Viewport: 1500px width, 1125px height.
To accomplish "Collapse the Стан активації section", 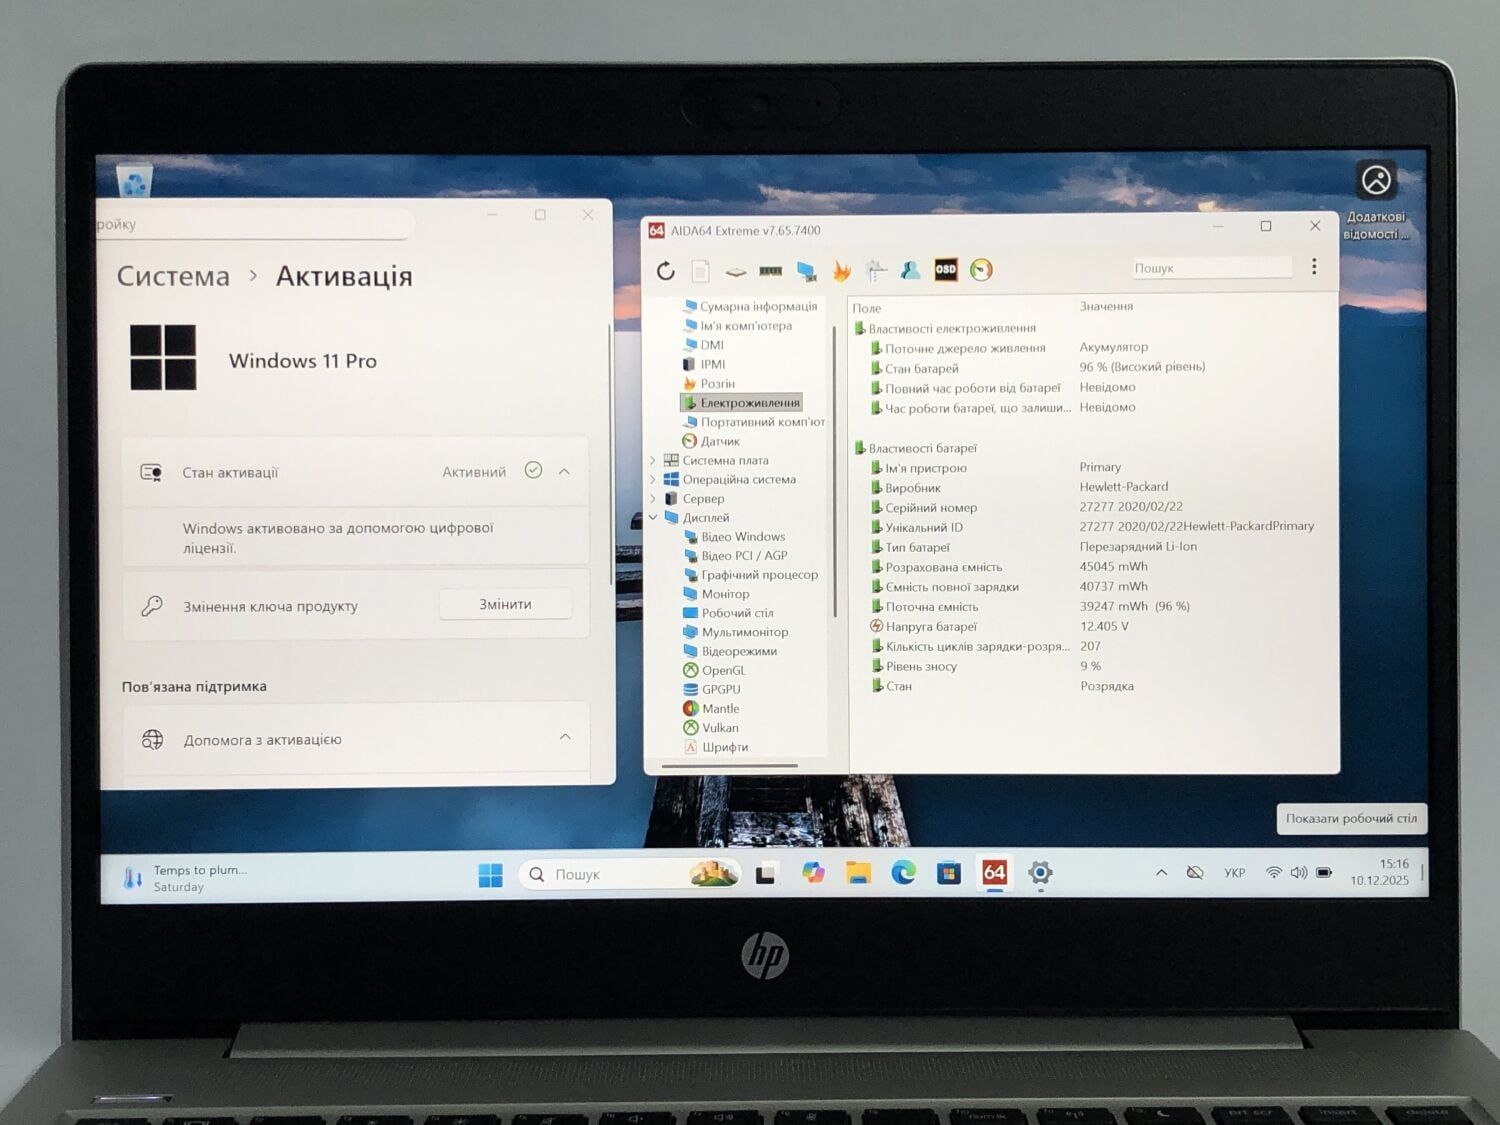I will point(565,472).
